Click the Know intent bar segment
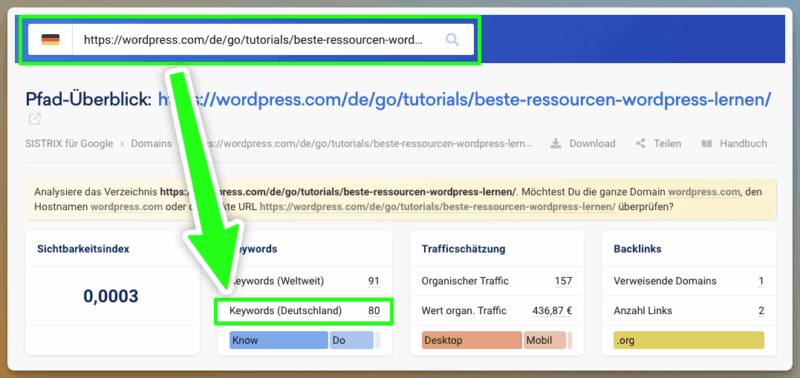The width and height of the screenshot is (800, 378). coord(279,340)
